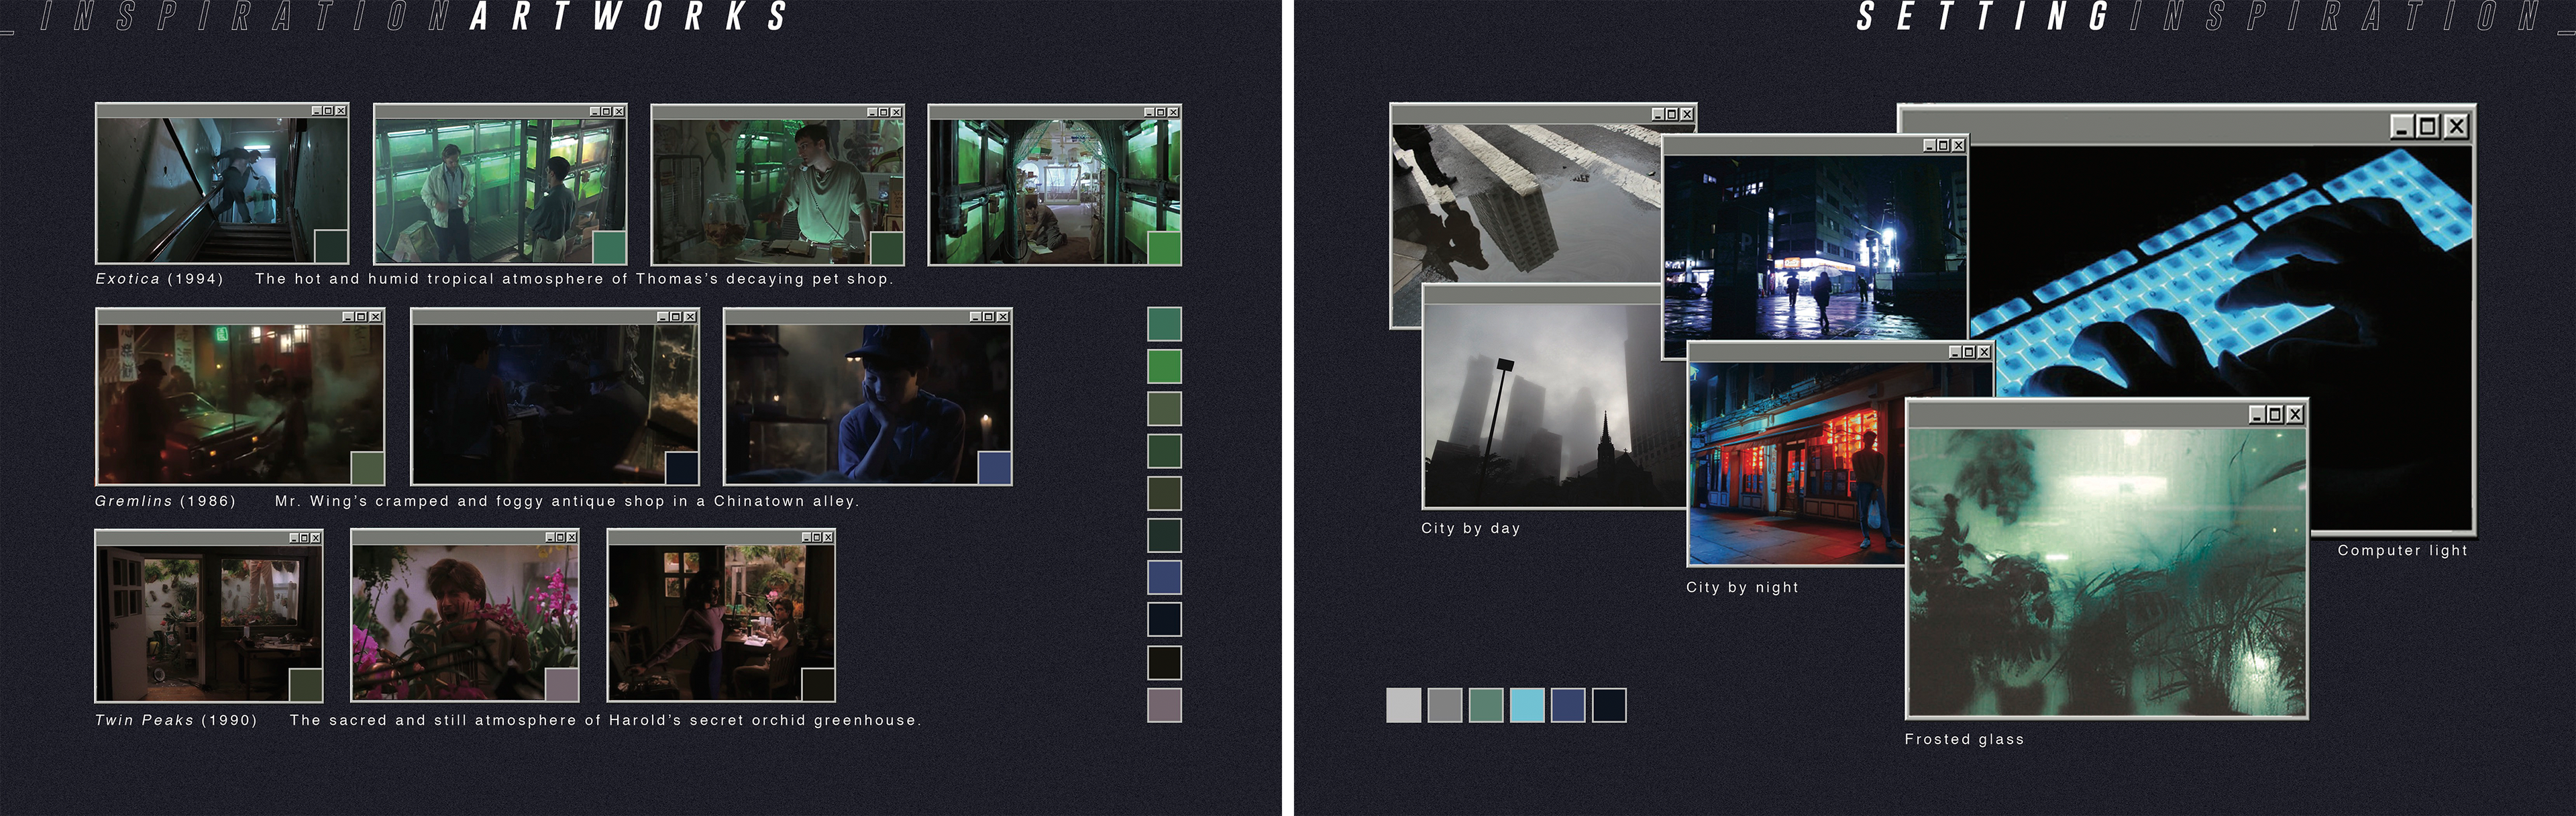Click the secret orchid greenhouse caption

coord(605,720)
